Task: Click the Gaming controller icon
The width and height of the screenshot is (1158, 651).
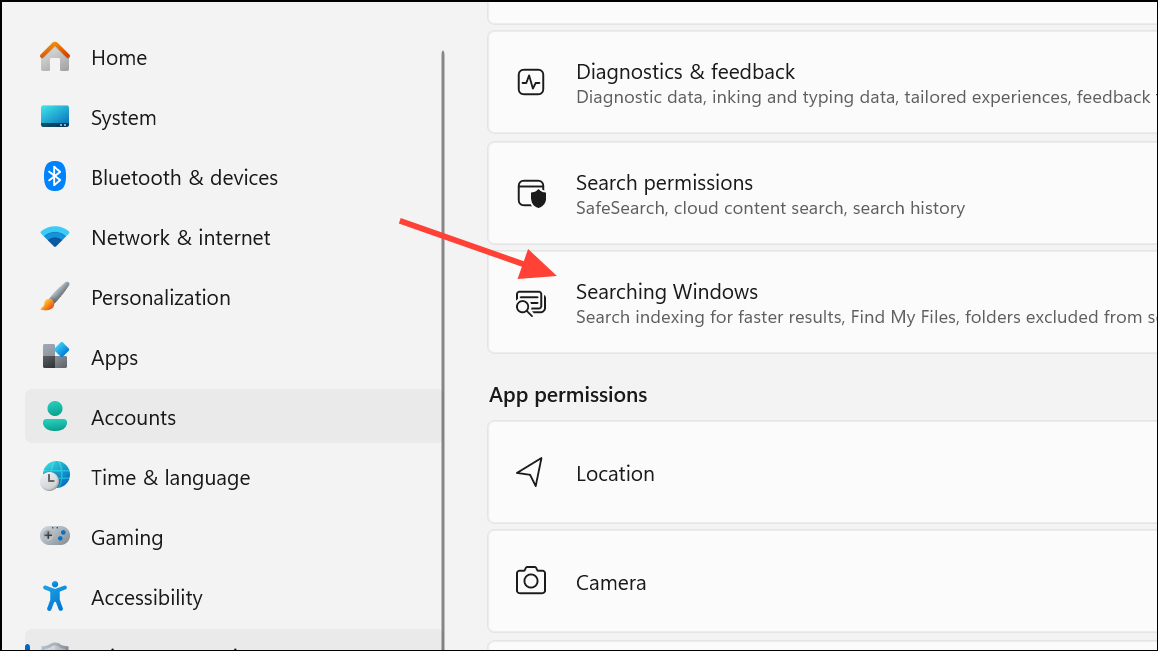Action: (x=55, y=536)
